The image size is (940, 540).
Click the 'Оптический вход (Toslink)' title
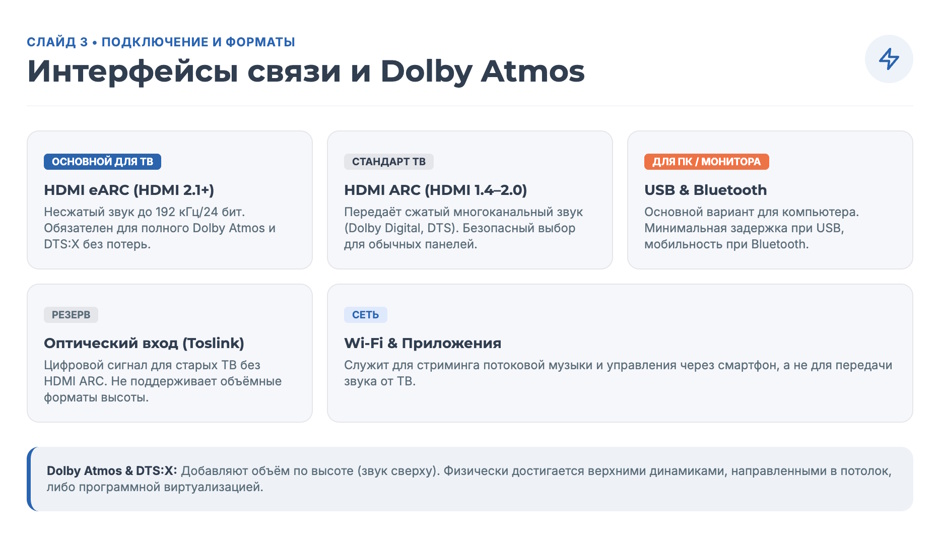[144, 343]
